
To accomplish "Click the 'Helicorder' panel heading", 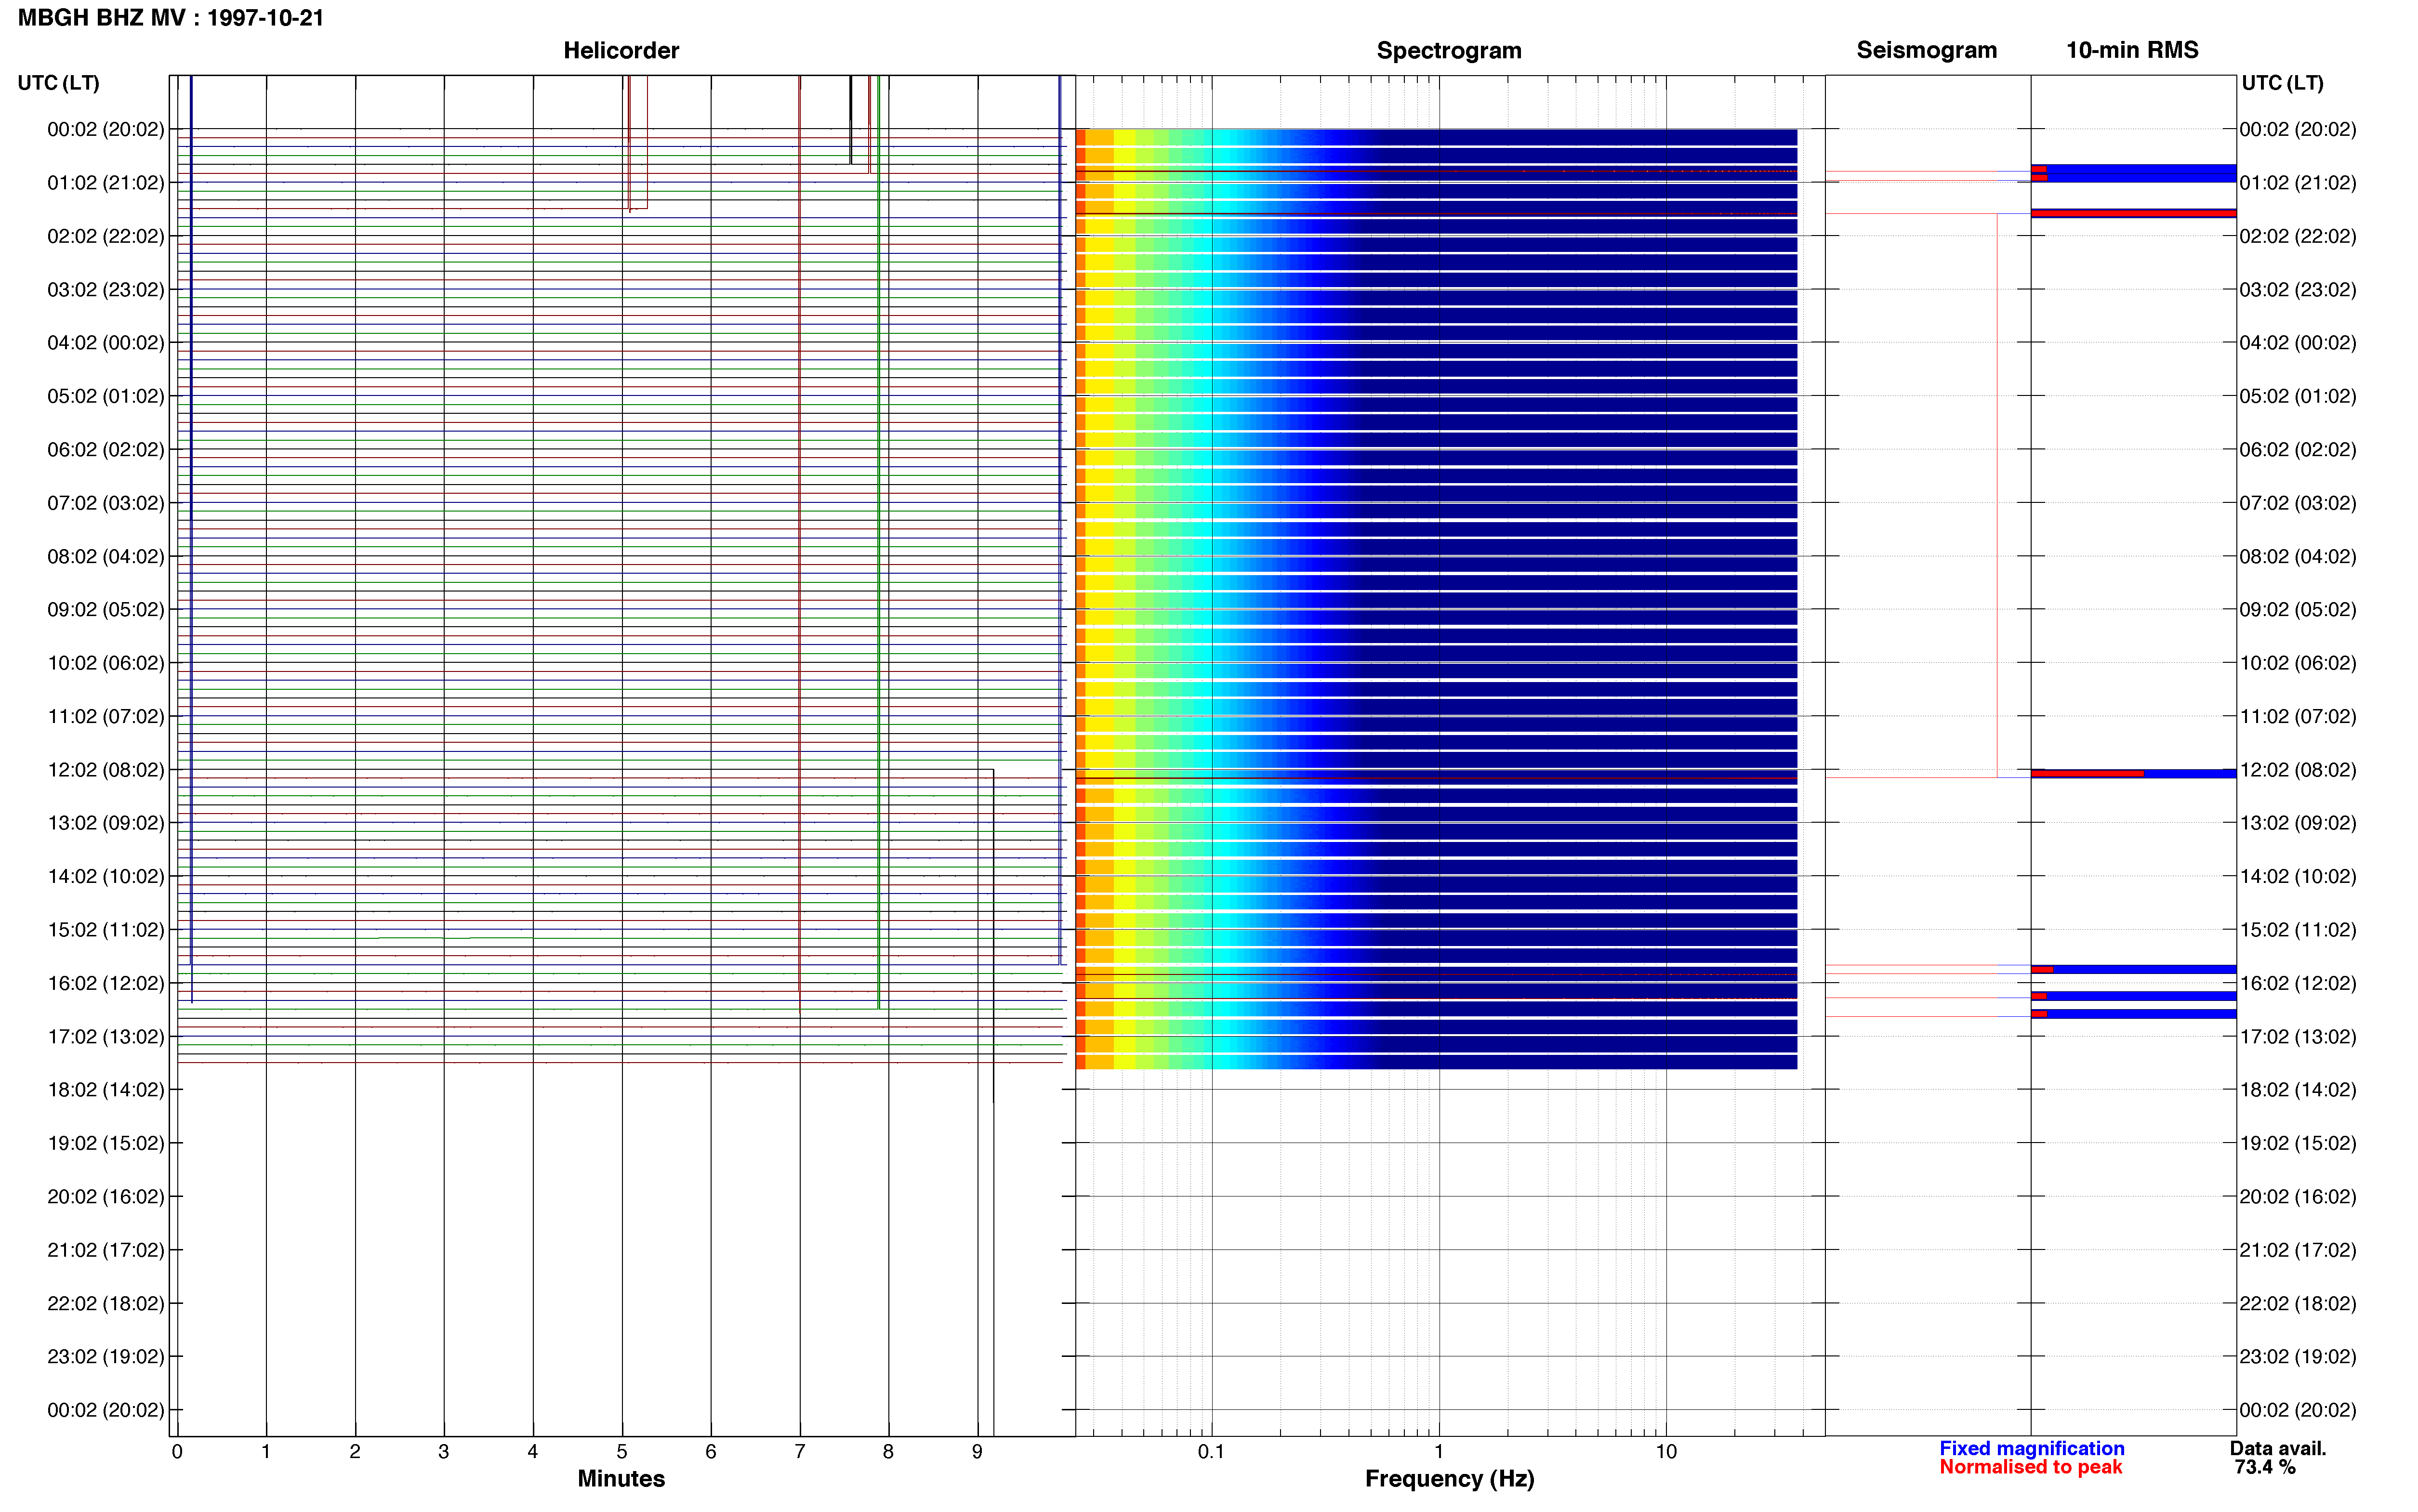I will [621, 50].
